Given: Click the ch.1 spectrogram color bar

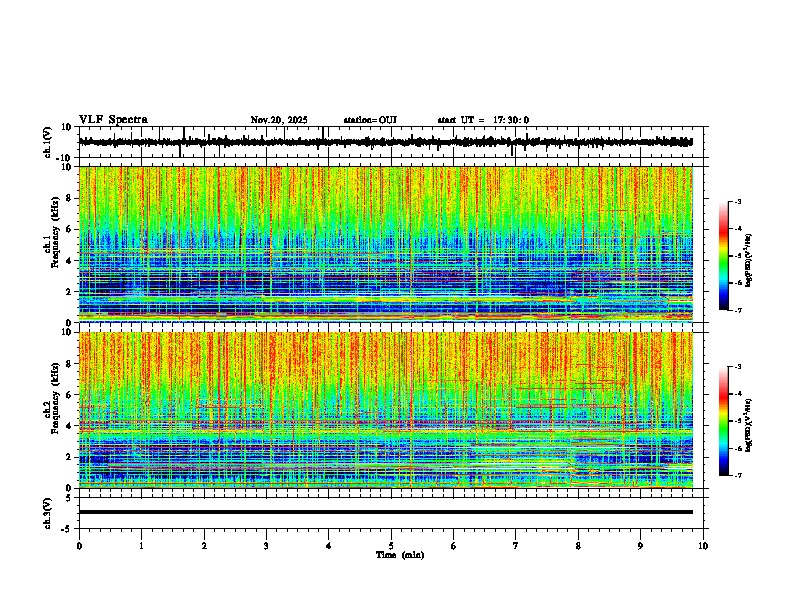Looking at the screenshot, I should pyautogui.click(x=724, y=256).
